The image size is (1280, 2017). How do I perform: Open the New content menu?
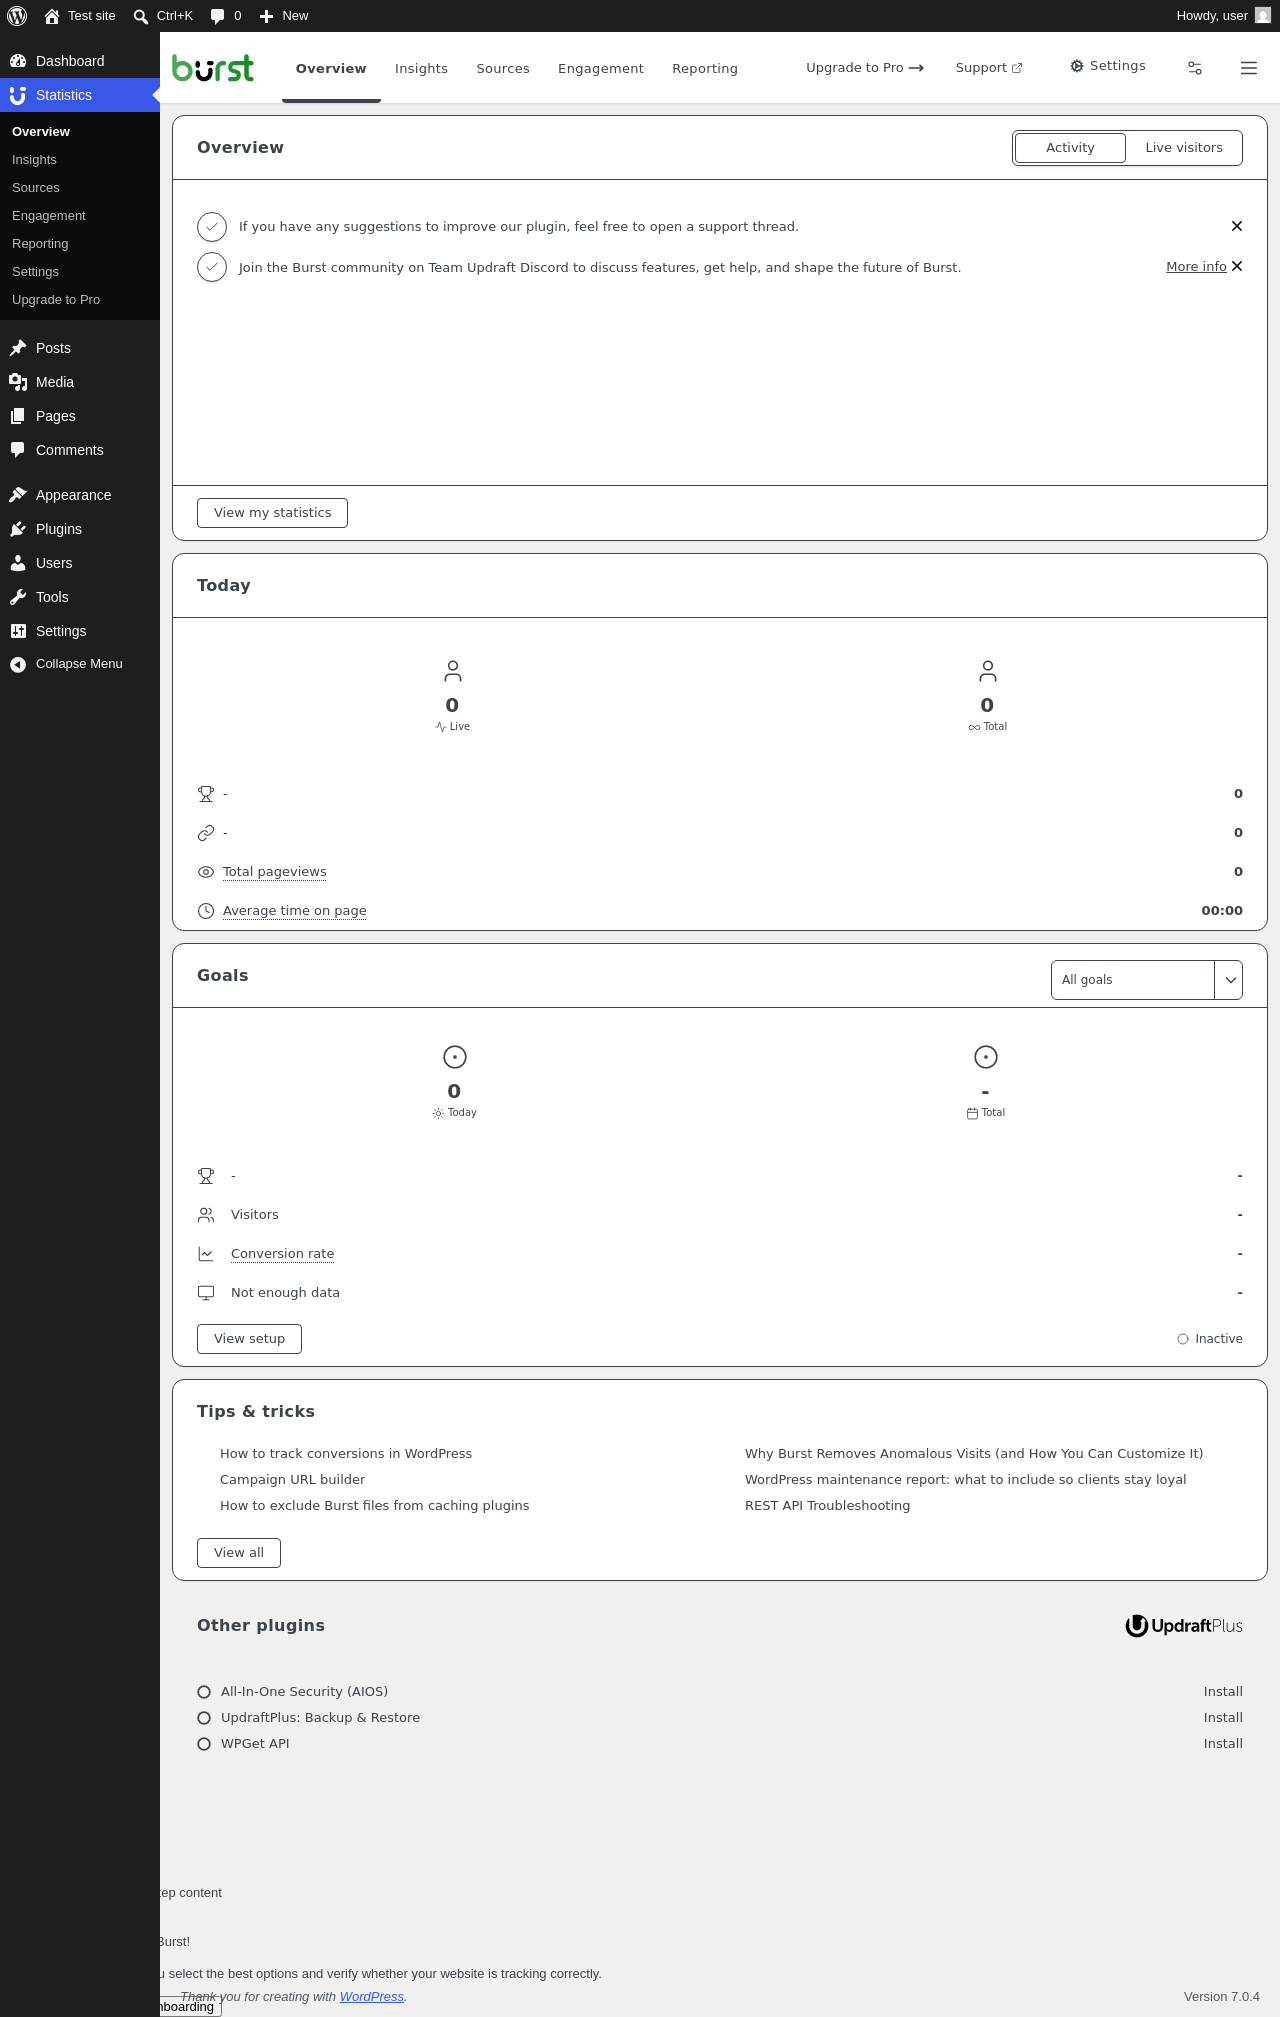coord(284,16)
